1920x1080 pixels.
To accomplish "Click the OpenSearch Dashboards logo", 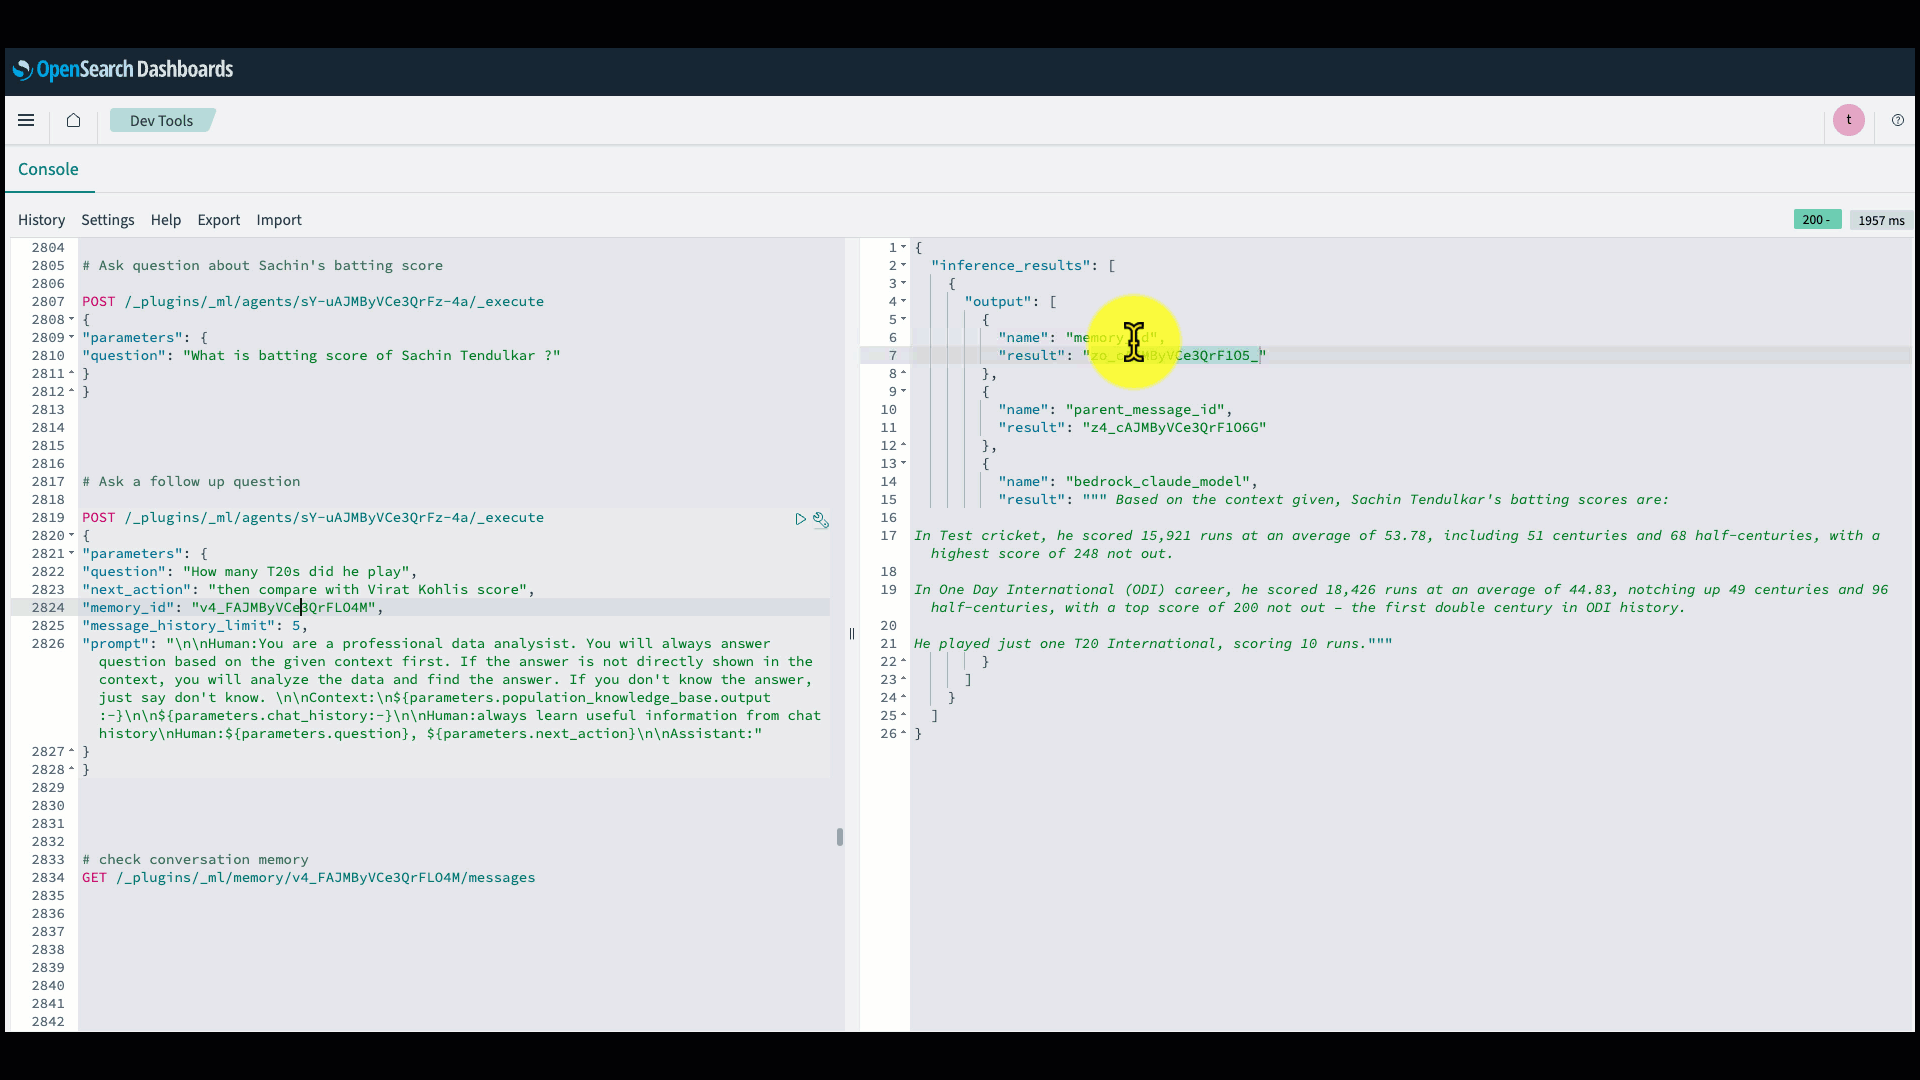I will [122, 69].
